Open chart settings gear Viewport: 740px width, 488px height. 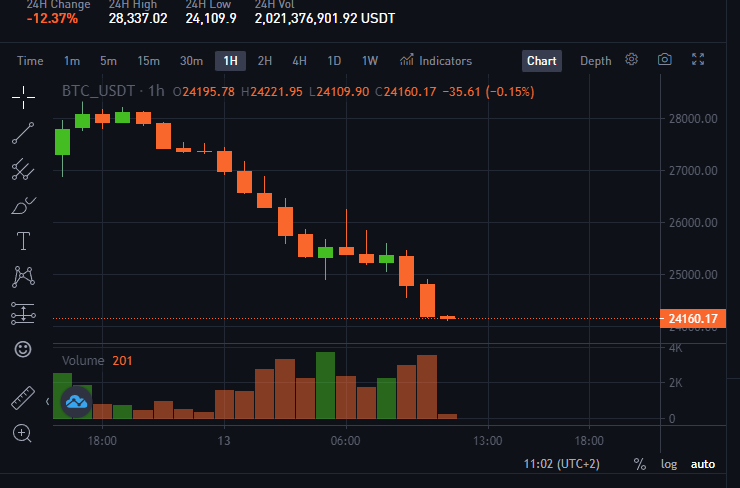[631, 59]
